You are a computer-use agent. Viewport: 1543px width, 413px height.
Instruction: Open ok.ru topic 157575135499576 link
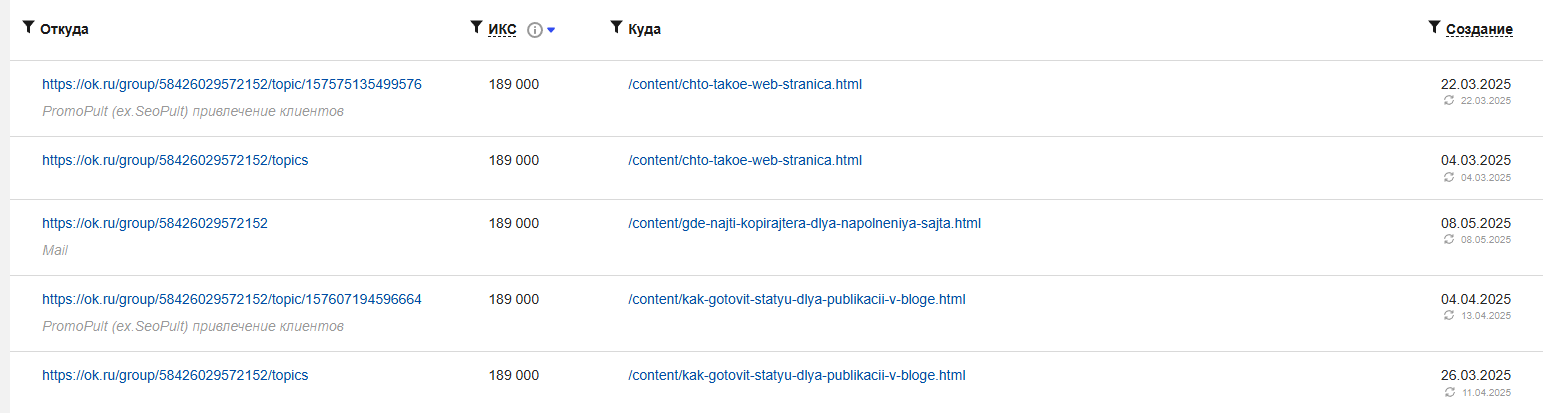coord(232,84)
